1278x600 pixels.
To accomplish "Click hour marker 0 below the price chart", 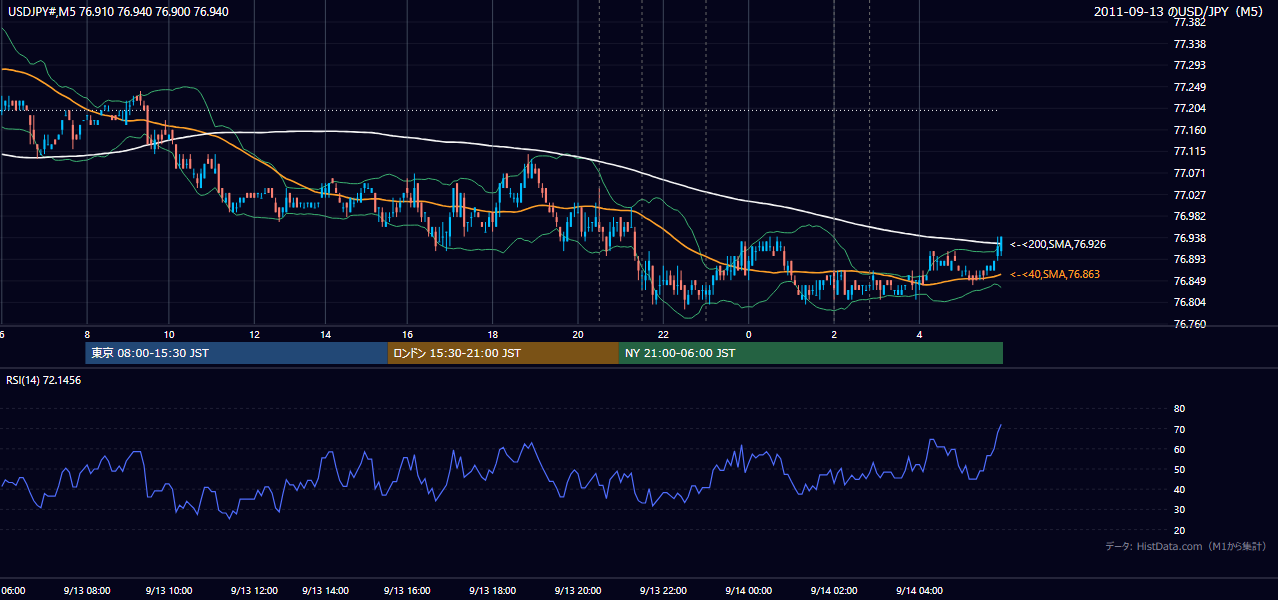I will (x=748, y=333).
